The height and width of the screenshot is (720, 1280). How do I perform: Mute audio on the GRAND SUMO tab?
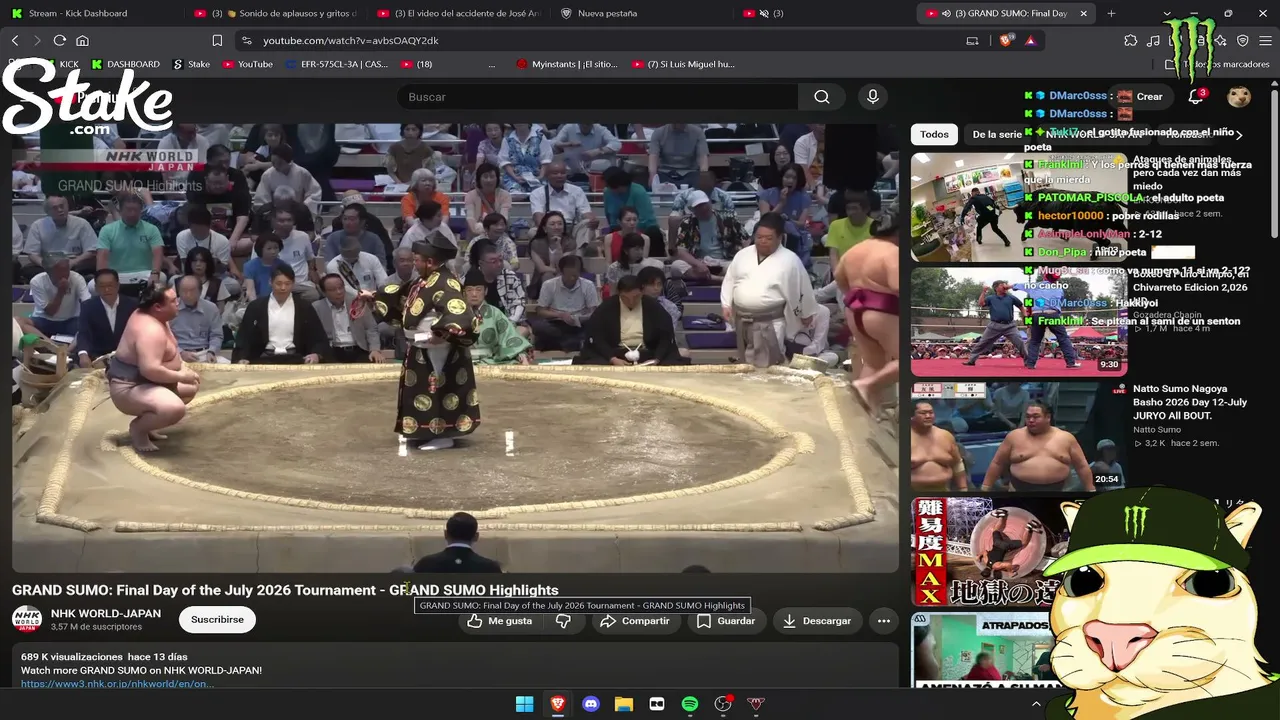[x=946, y=13]
